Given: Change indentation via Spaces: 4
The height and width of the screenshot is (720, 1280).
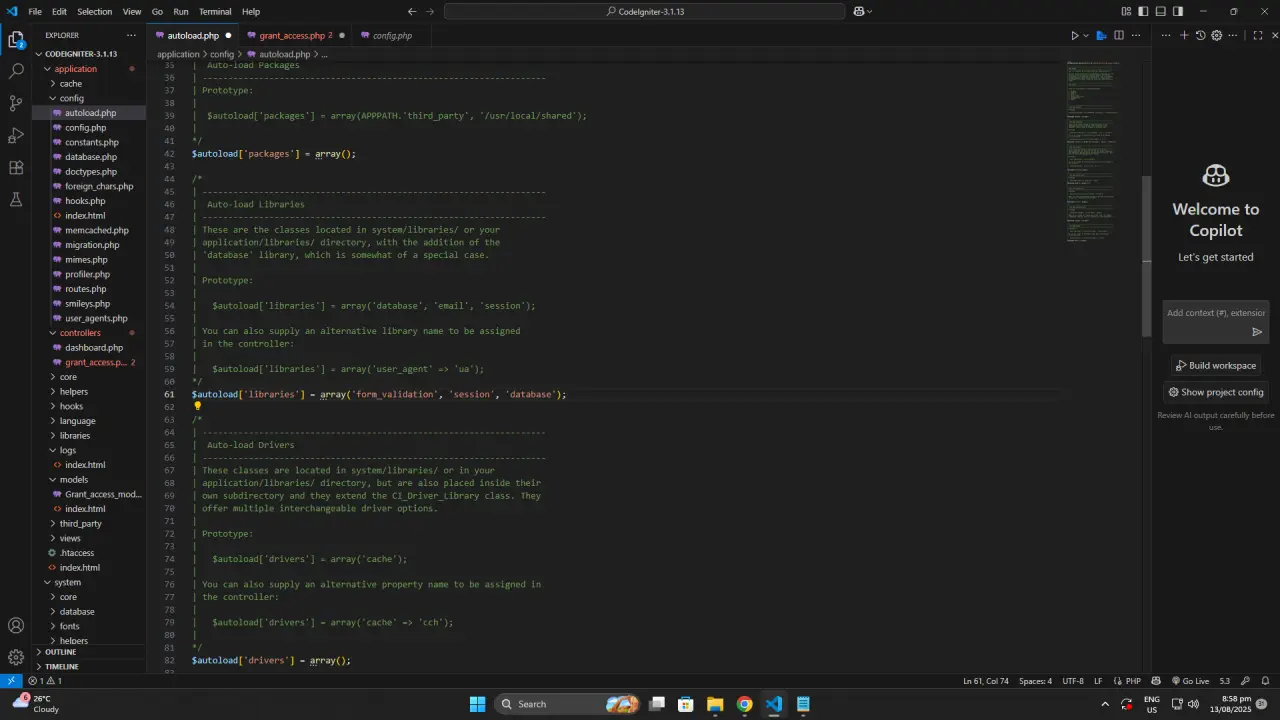Looking at the screenshot, I should [x=1035, y=681].
